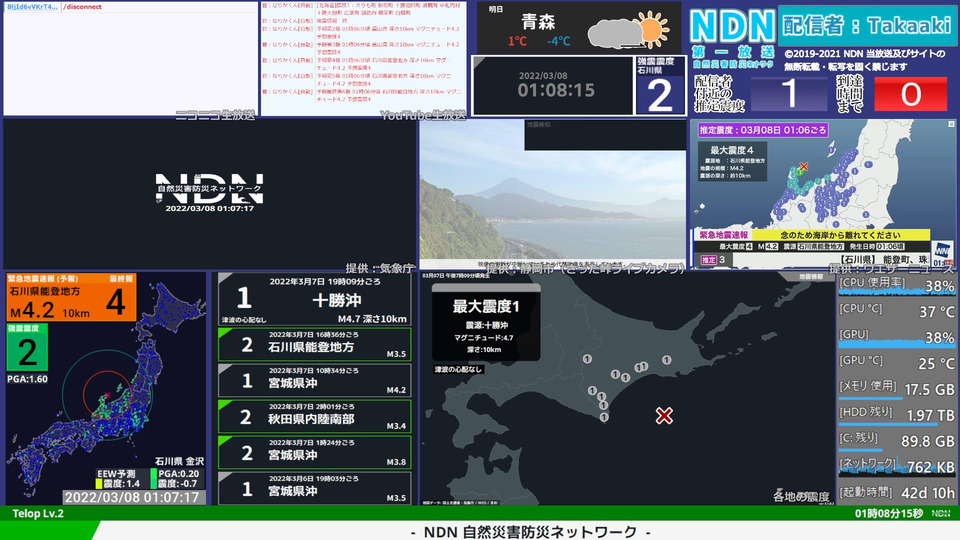
Task: Click the ネットワーク 762 KB reading
Action: click(896, 467)
